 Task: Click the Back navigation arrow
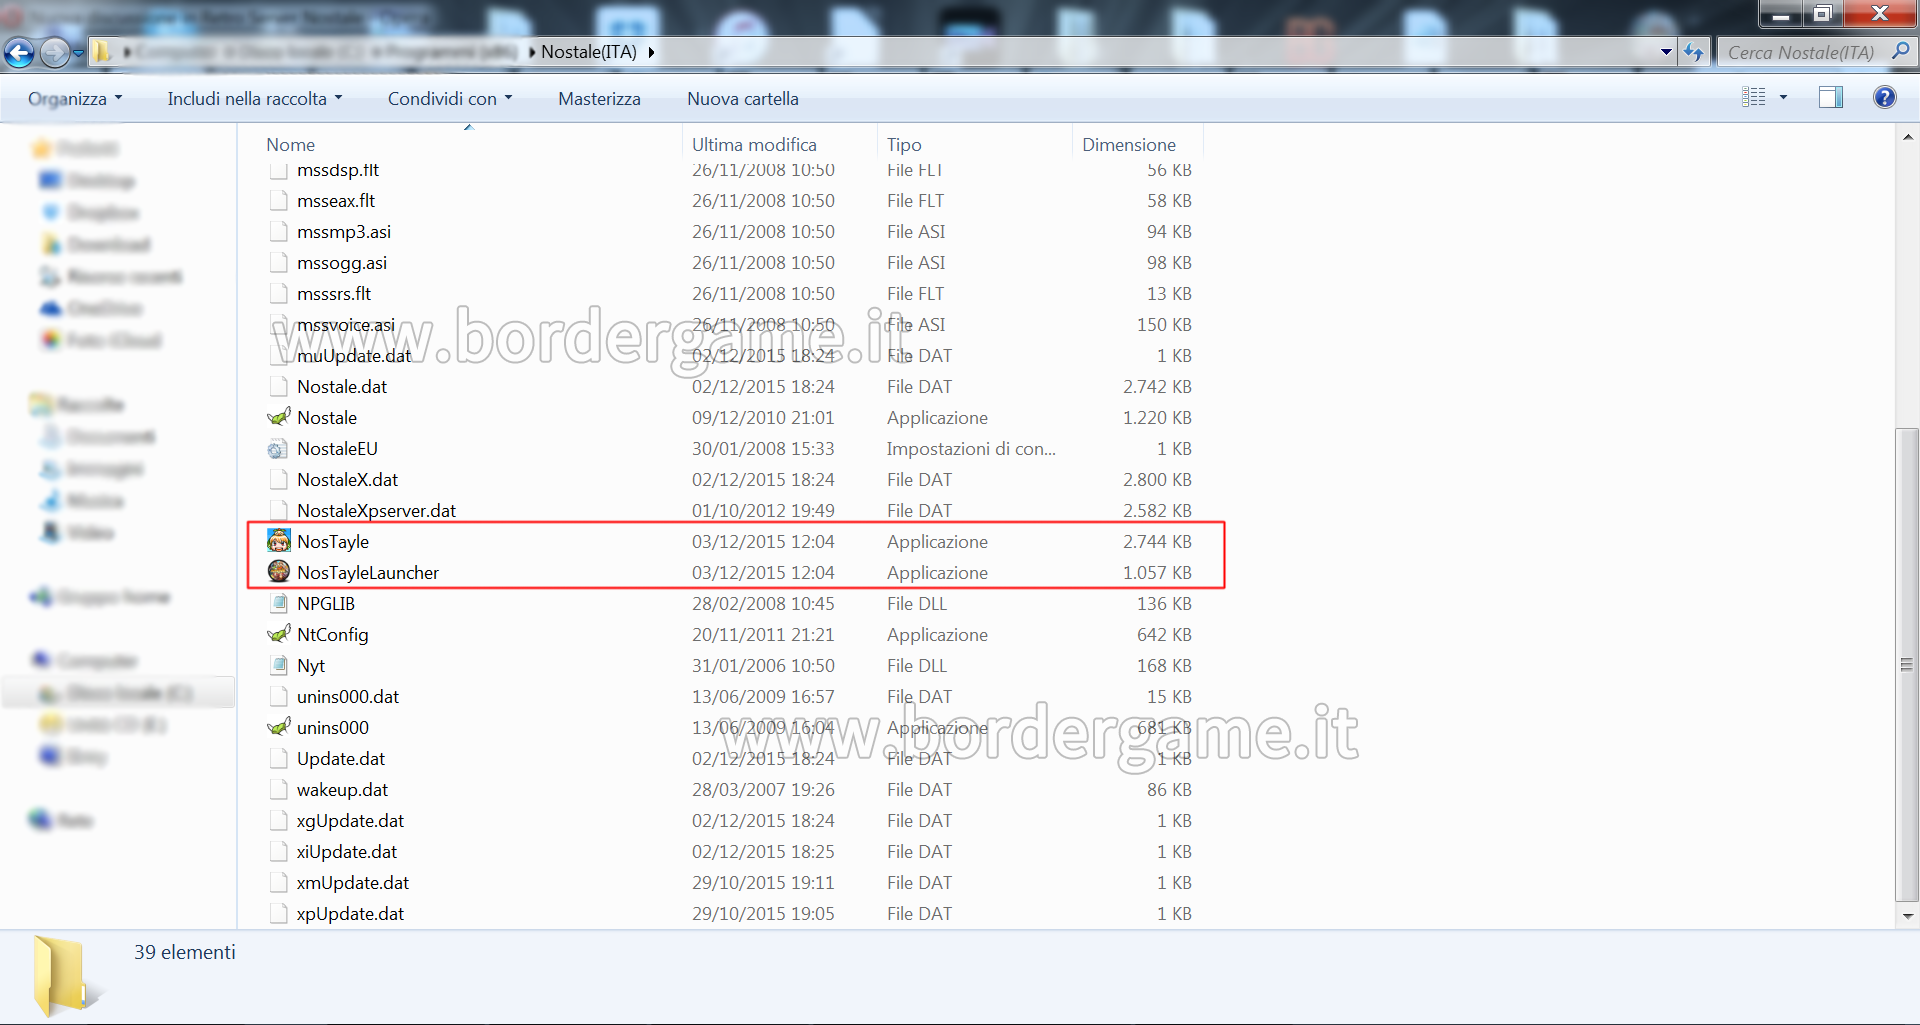point(19,52)
